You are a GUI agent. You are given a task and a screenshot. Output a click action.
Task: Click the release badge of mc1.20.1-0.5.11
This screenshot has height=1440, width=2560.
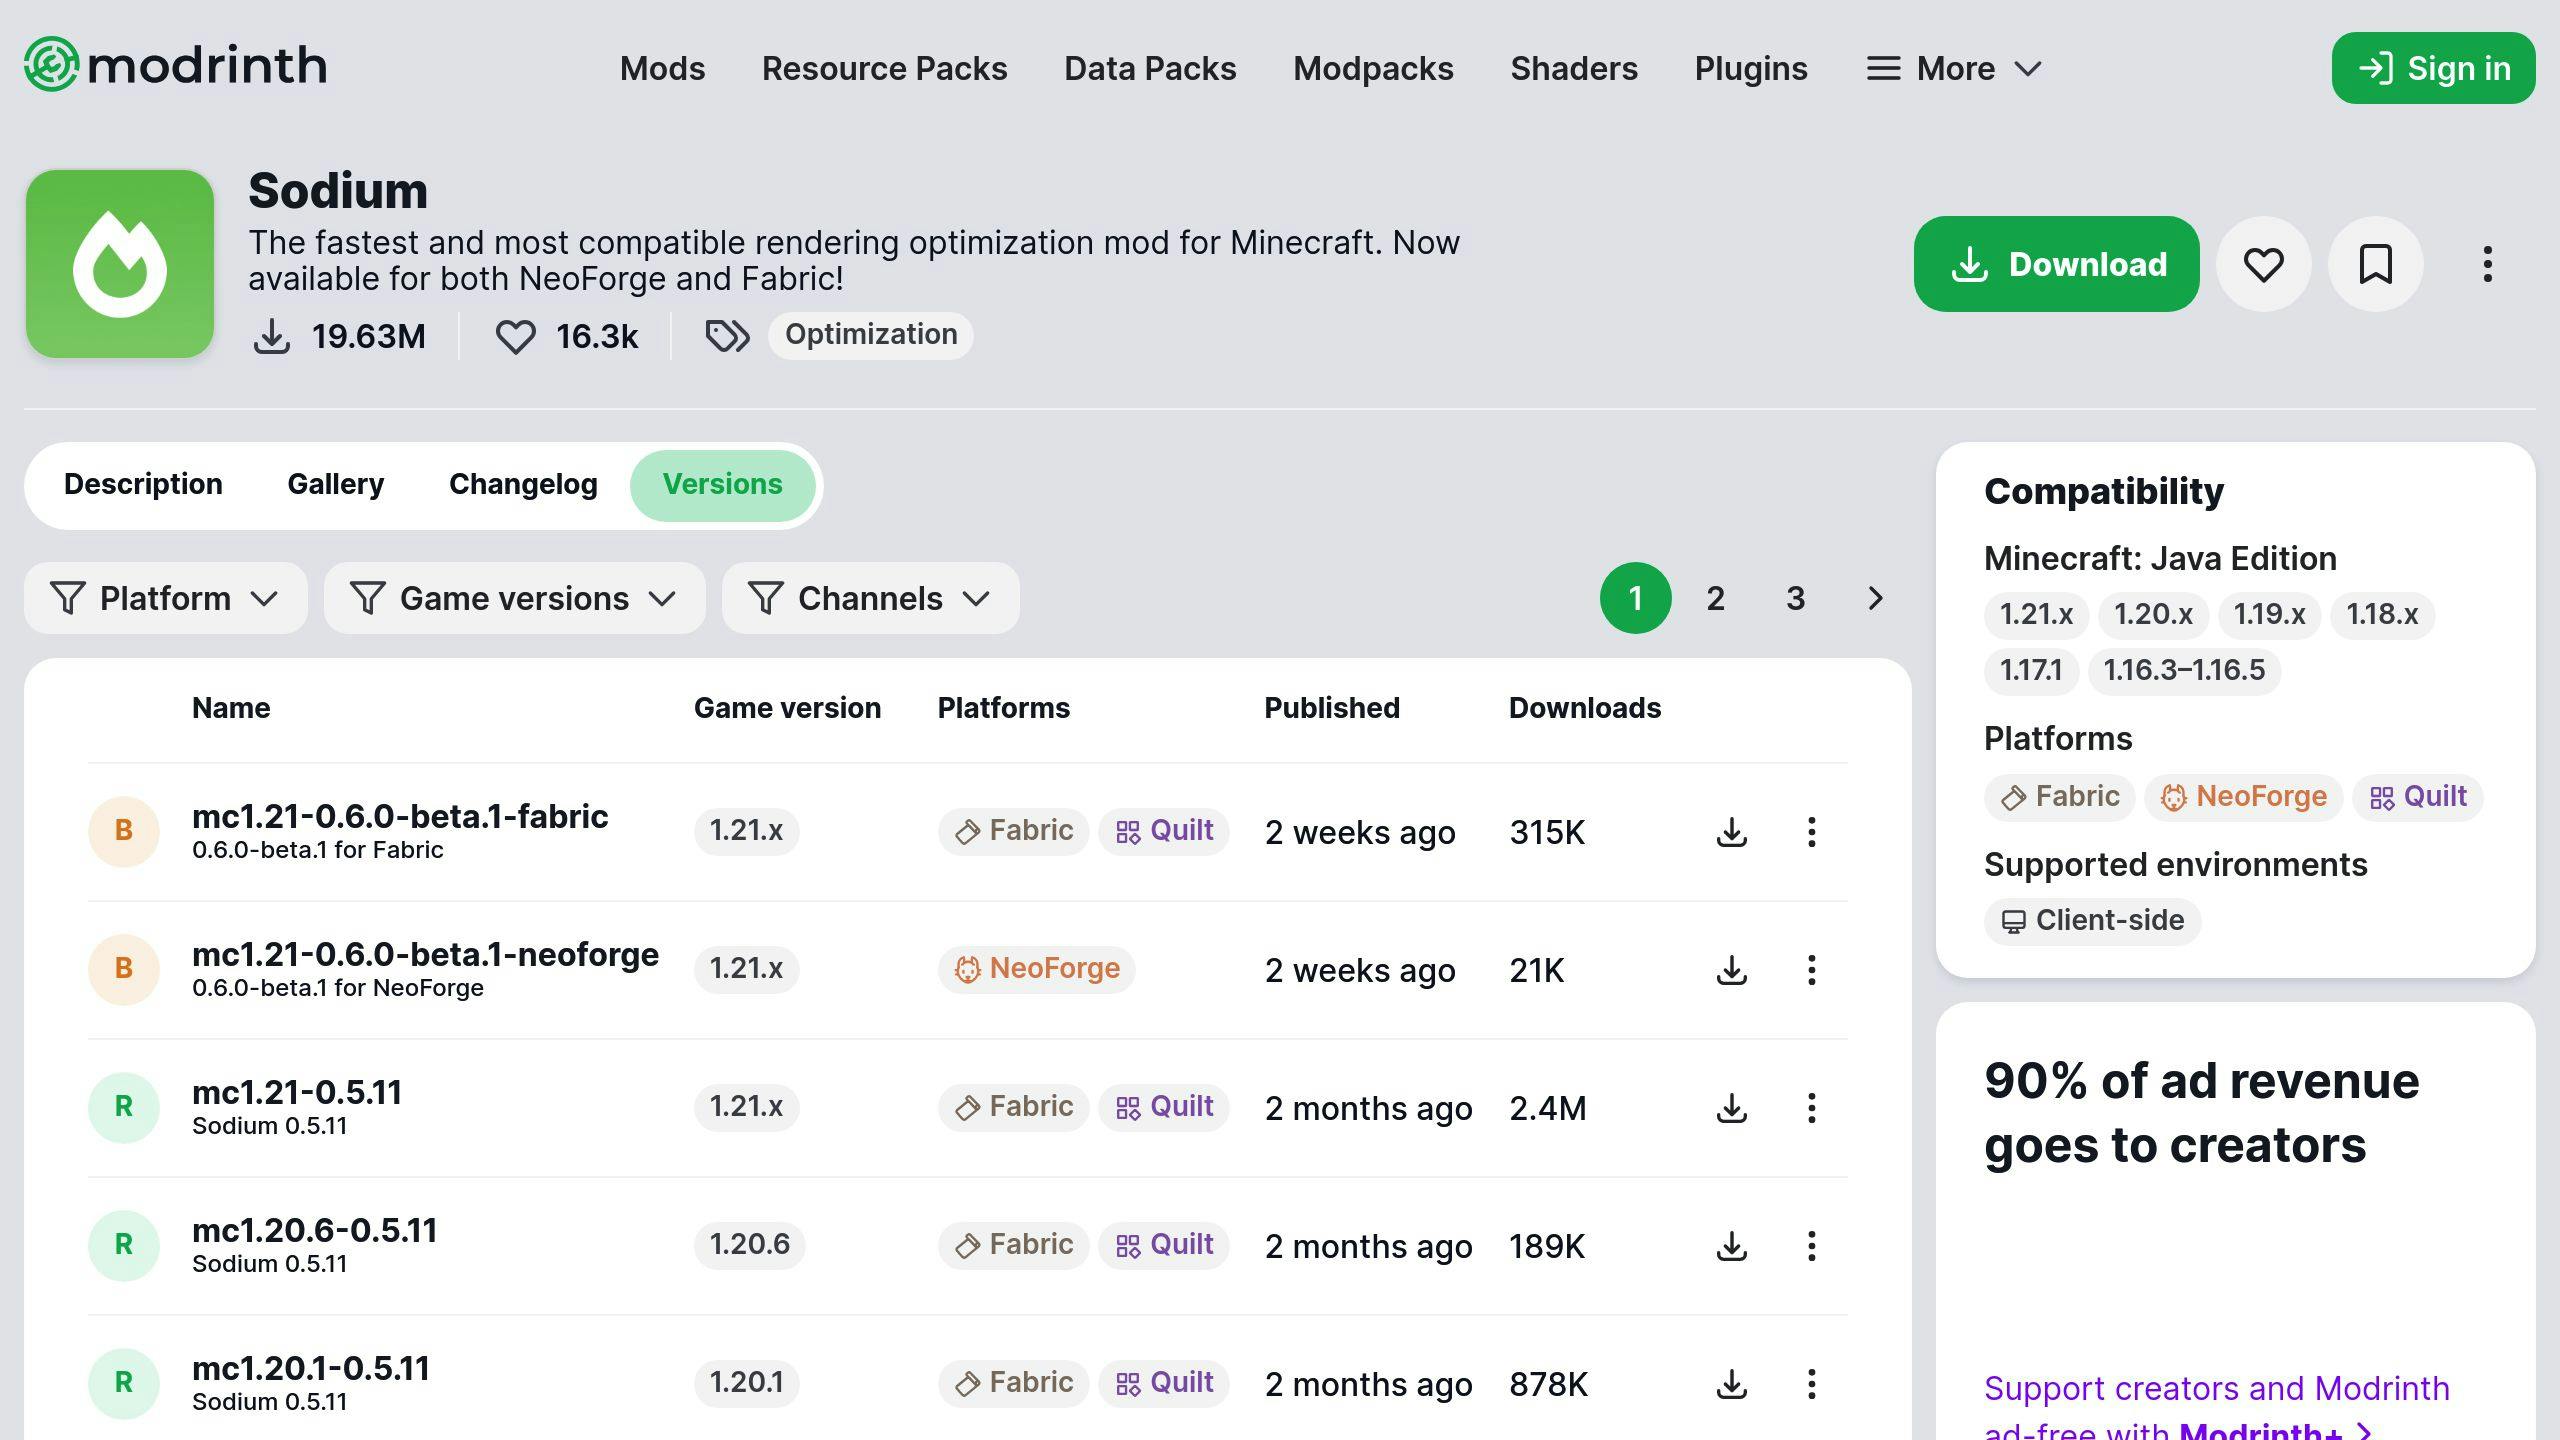(x=124, y=1383)
